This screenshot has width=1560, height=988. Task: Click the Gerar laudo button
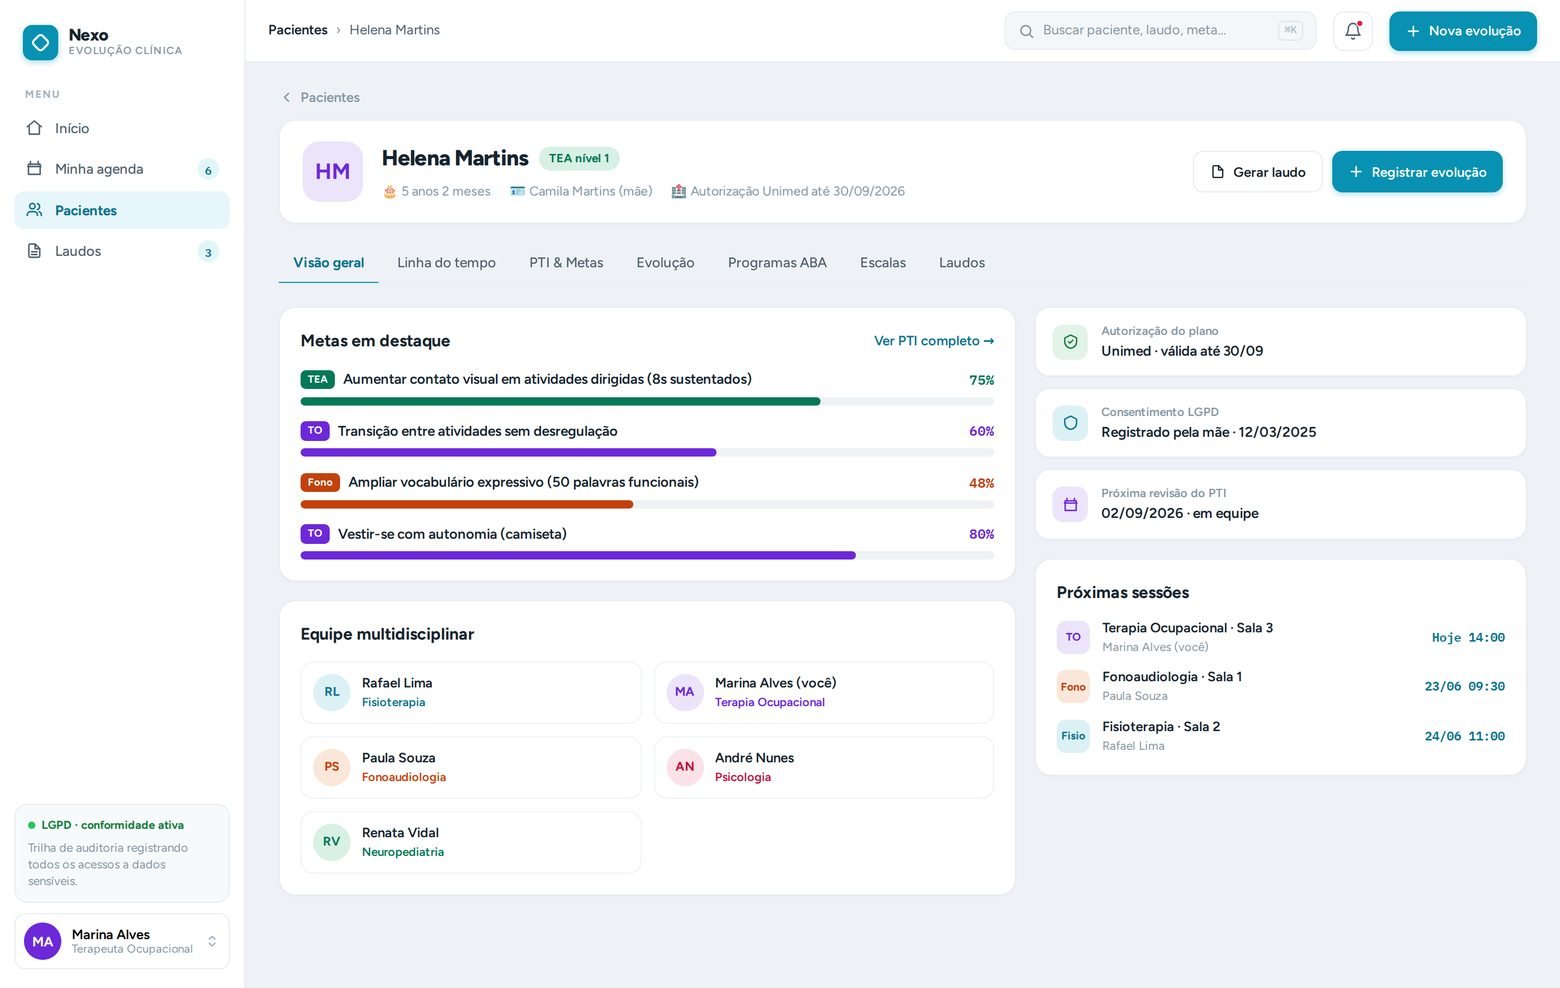[1257, 172]
